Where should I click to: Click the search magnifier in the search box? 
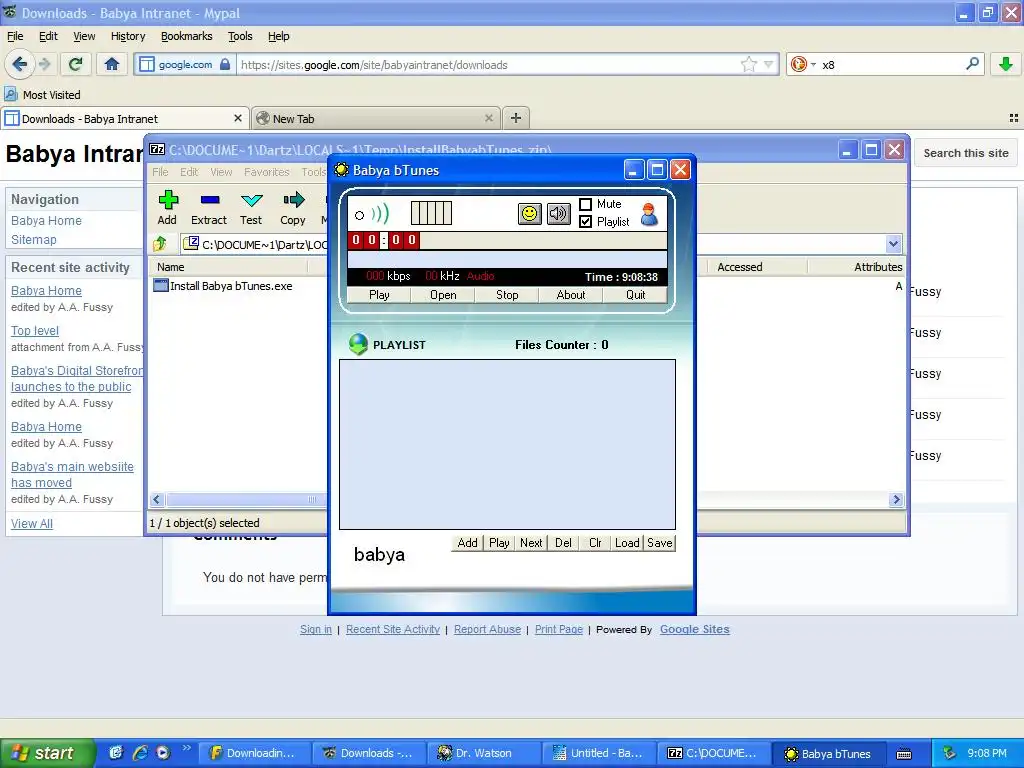tap(972, 64)
